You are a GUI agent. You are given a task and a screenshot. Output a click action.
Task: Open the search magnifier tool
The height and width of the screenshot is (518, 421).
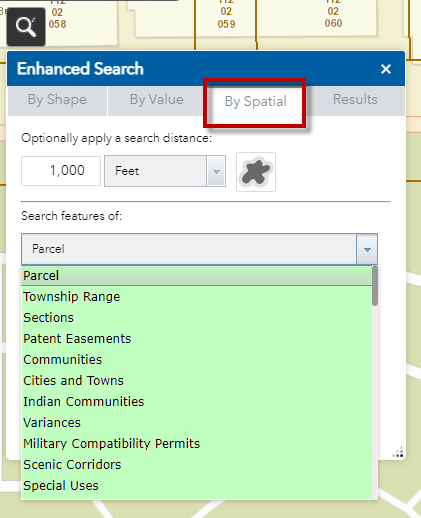[x=26, y=27]
